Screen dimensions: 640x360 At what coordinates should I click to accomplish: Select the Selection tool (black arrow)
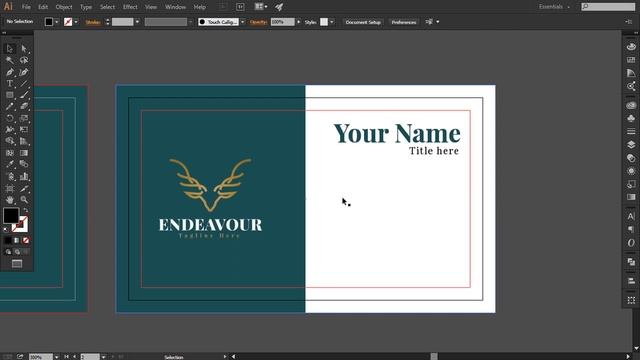pos(10,49)
